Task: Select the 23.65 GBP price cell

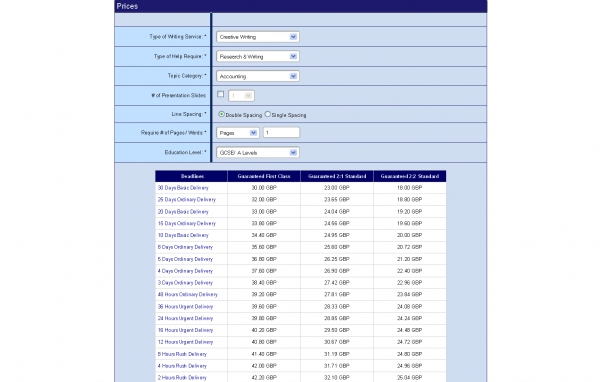Action: tap(337, 200)
